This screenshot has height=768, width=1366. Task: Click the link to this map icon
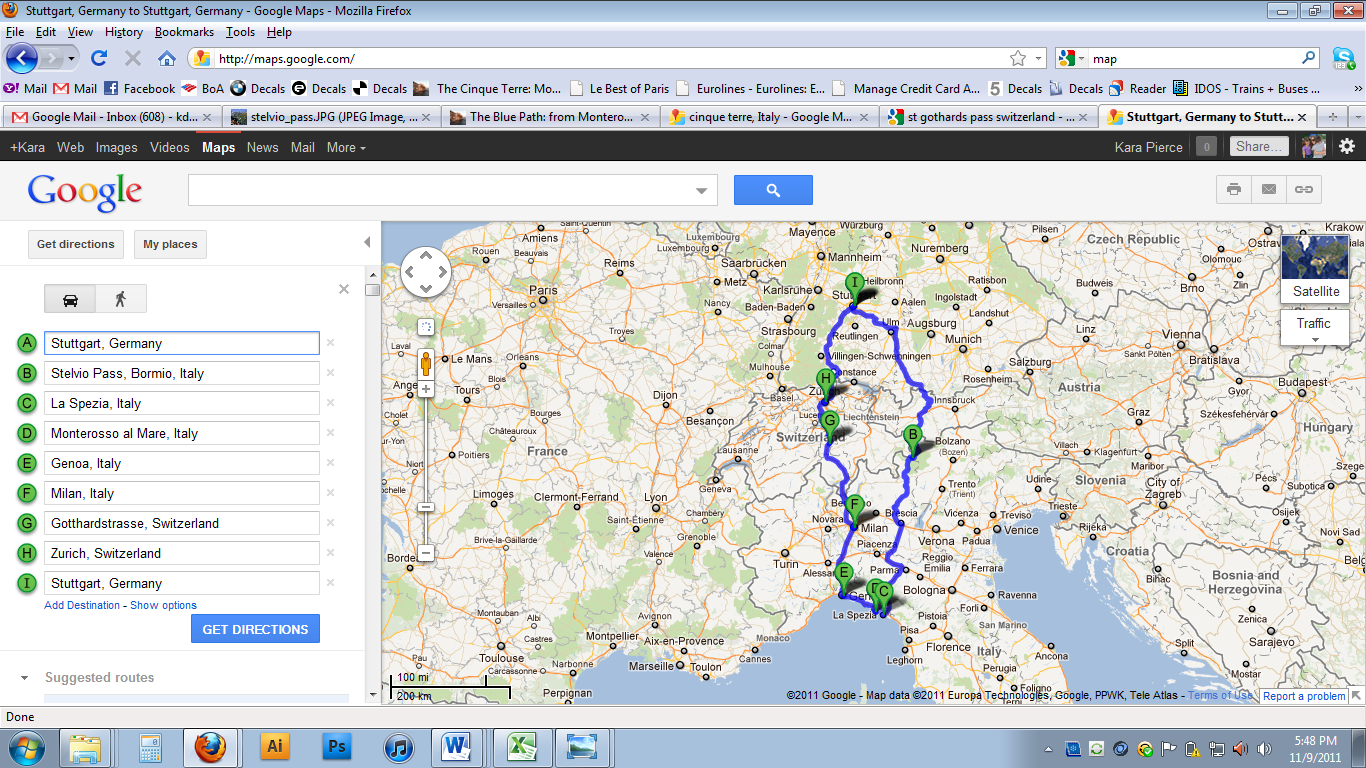1304,189
